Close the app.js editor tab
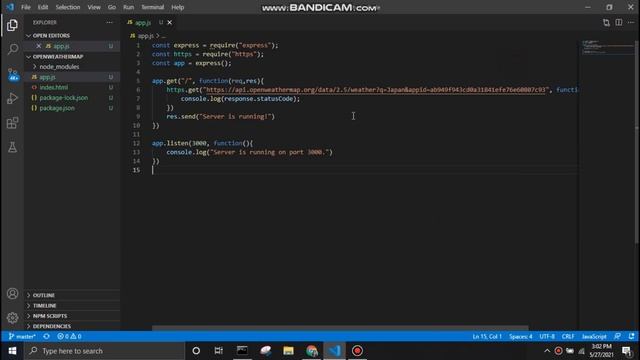Screen dimensions: 640x360 (169, 22)
